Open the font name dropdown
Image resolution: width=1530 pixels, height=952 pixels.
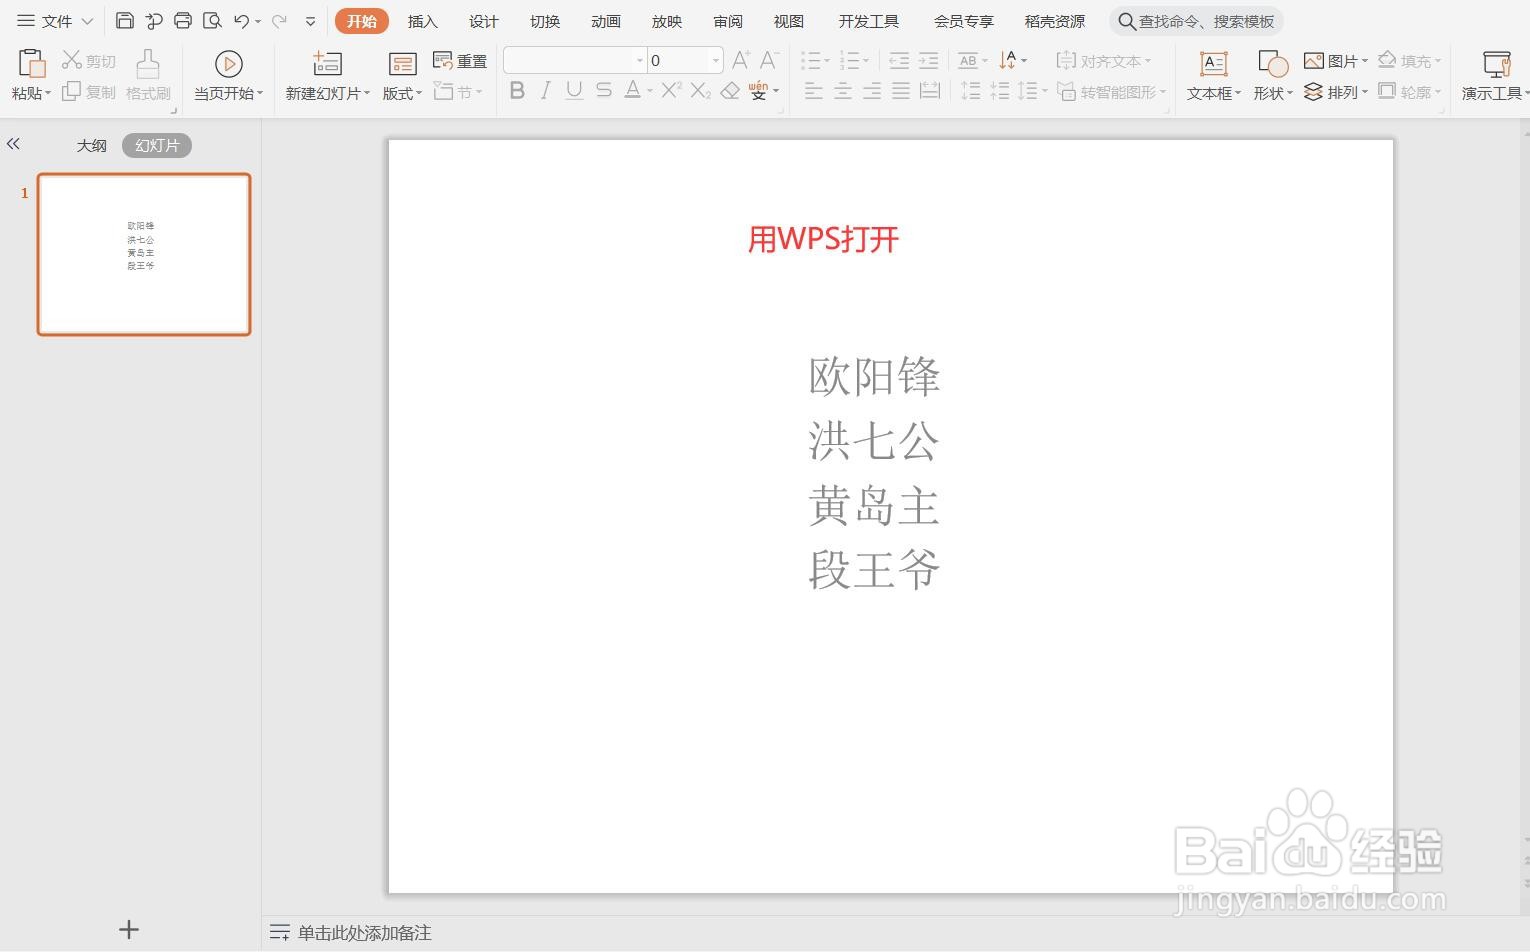coord(640,61)
